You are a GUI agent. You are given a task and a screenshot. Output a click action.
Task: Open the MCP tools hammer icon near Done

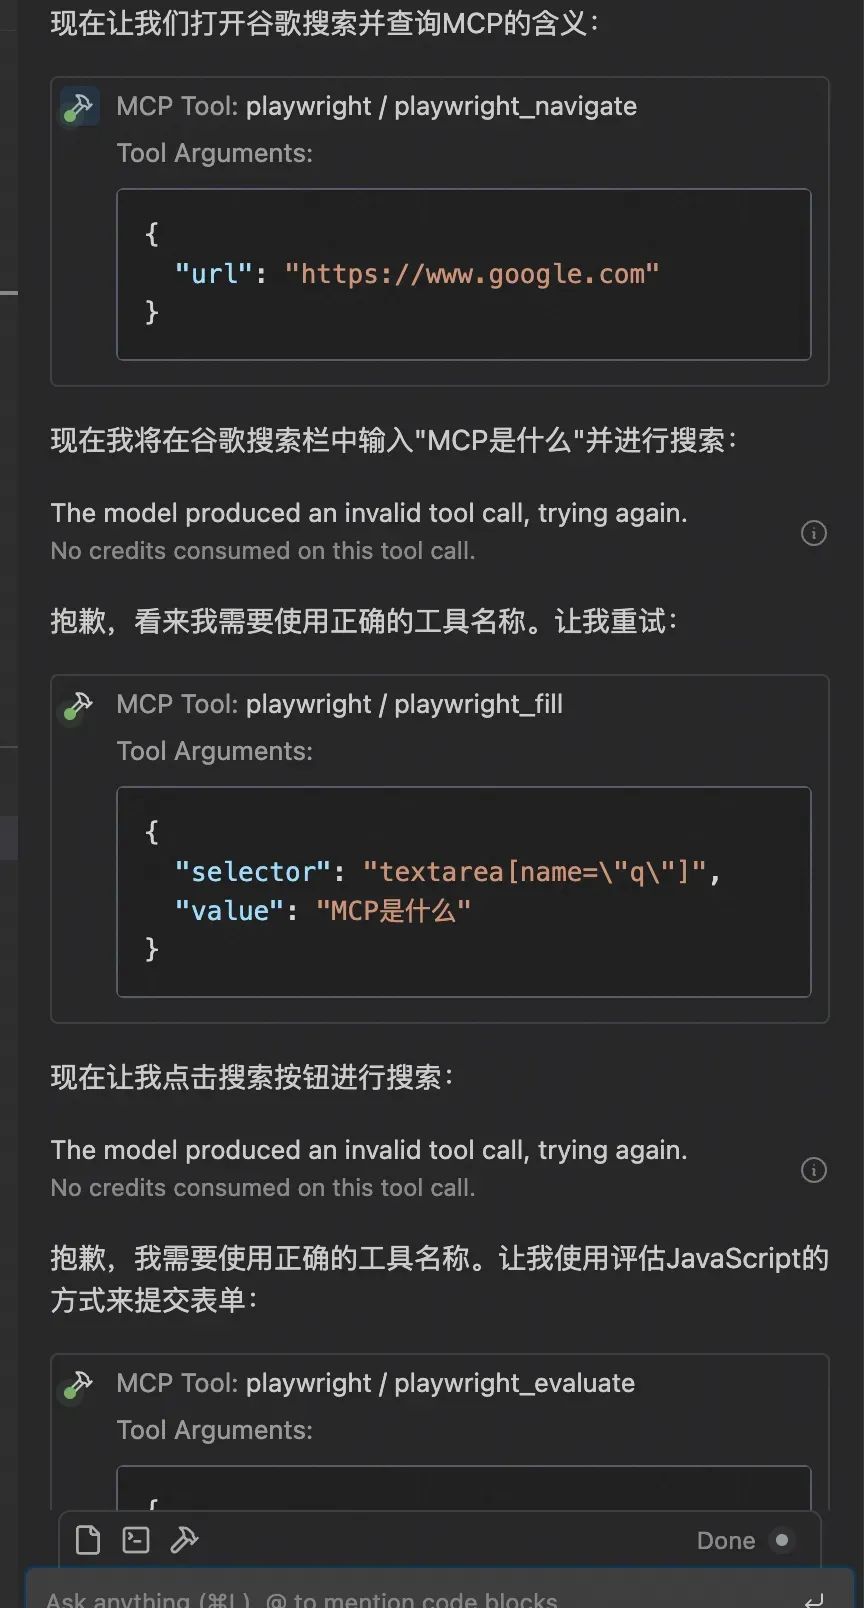183,1540
